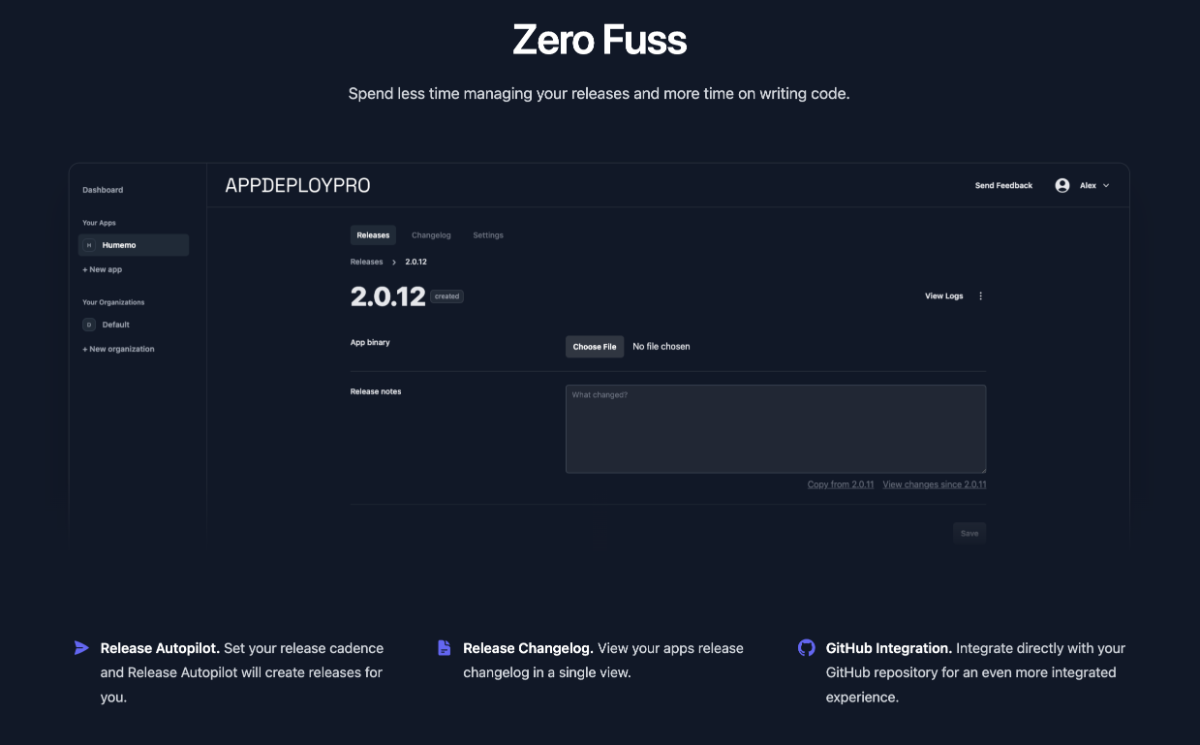Switch to the Changelog tab

(431, 235)
